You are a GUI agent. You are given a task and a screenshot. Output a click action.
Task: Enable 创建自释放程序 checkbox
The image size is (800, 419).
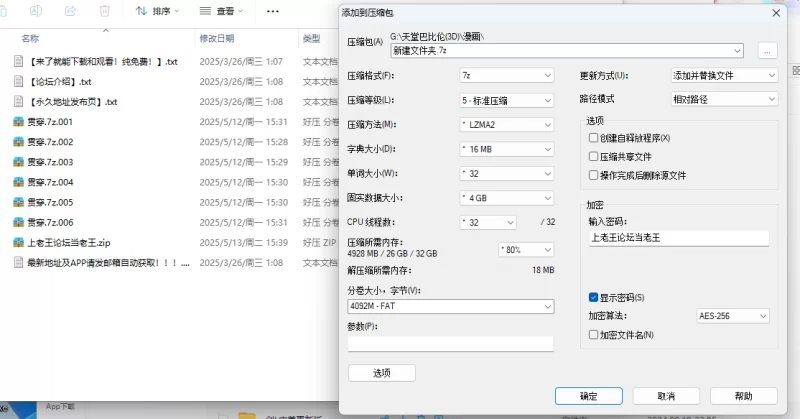tap(593, 138)
